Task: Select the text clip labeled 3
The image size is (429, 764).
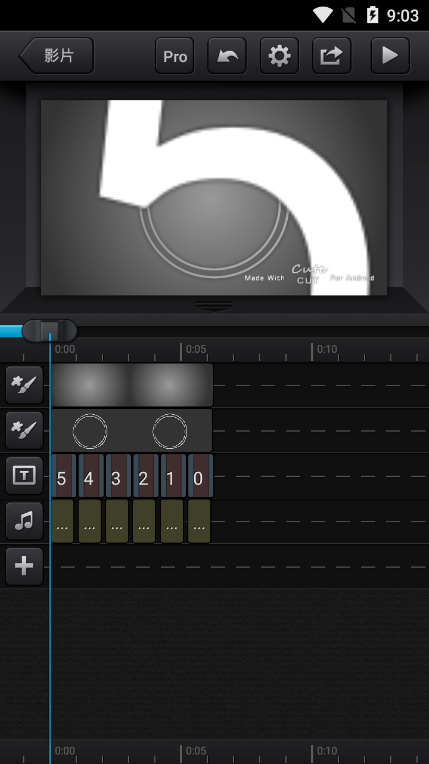Action: click(x=118, y=476)
